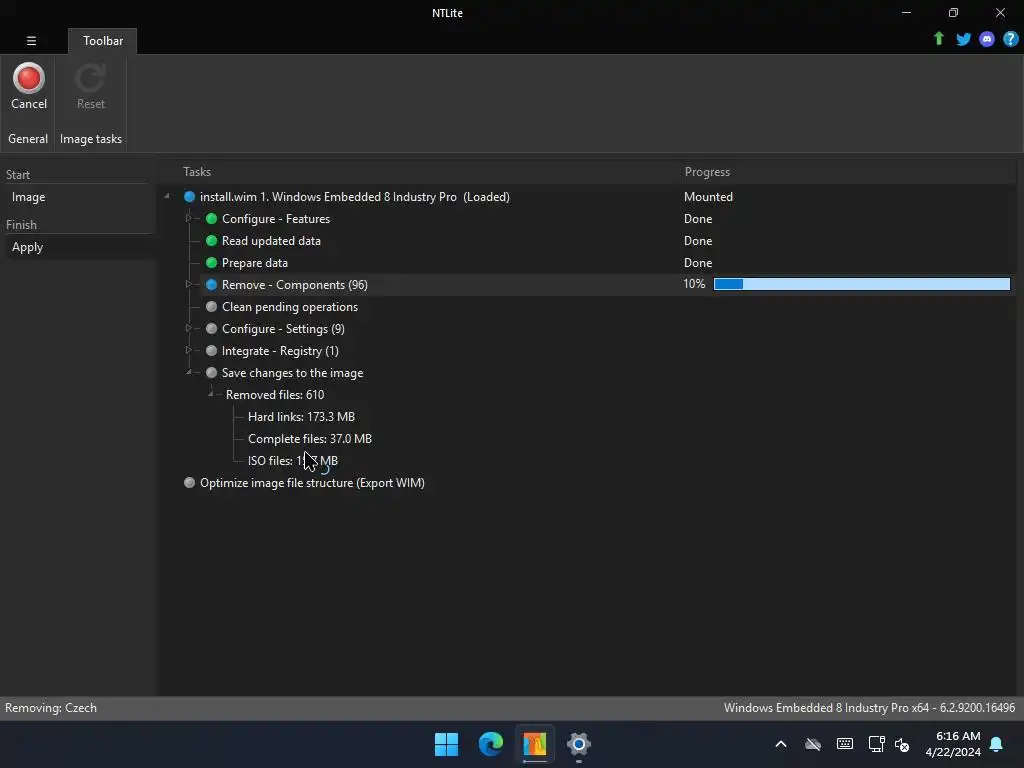Select the Clean pending operations row
1024x768 pixels.
[290, 307]
